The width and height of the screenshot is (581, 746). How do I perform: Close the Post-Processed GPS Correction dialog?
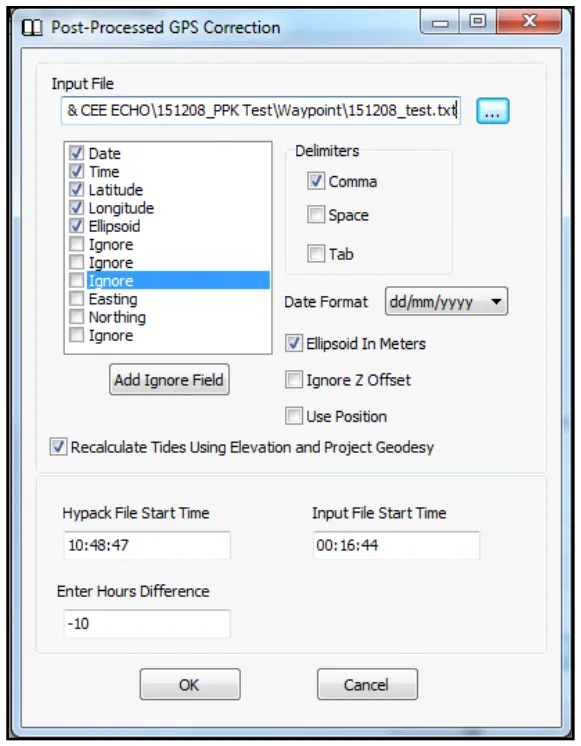click(x=529, y=21)
